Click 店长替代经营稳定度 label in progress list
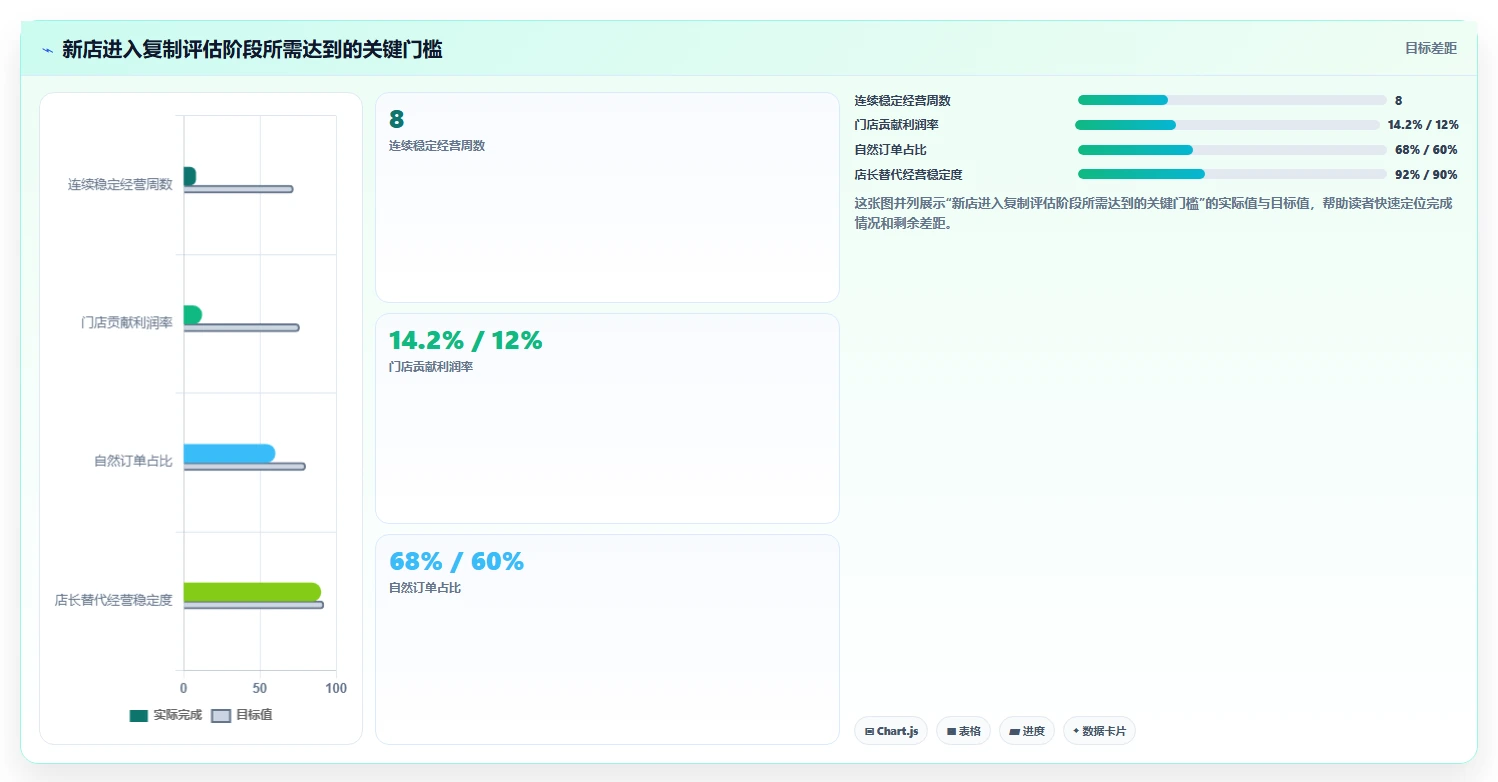 tap(908, 174)
